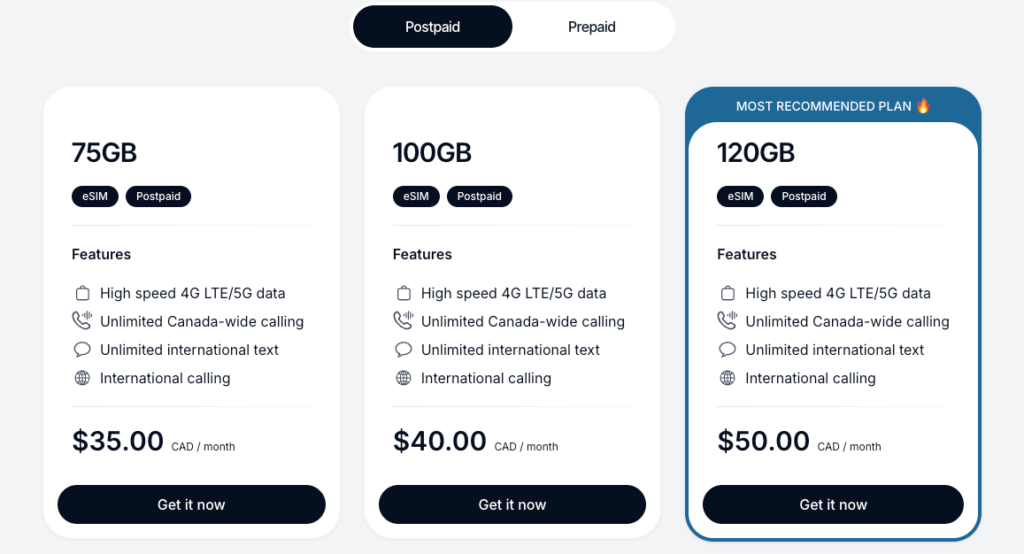
Task: Click Get it now for 75GB plan
Action: tap(191, 505)
